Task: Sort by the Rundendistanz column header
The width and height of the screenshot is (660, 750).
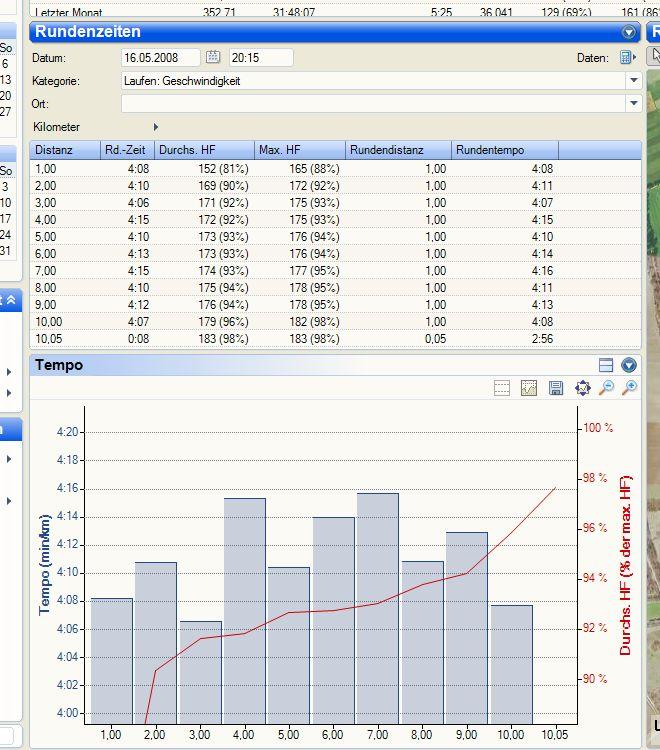Action: [398, 150]
